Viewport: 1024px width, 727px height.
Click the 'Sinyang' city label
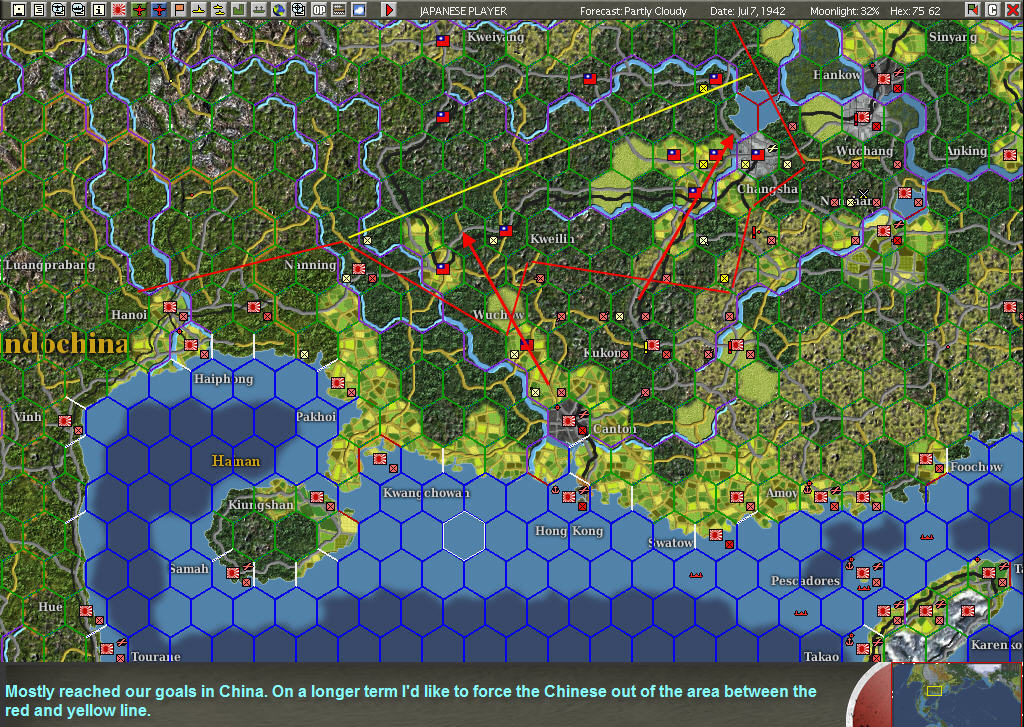(x=953, y=37)
